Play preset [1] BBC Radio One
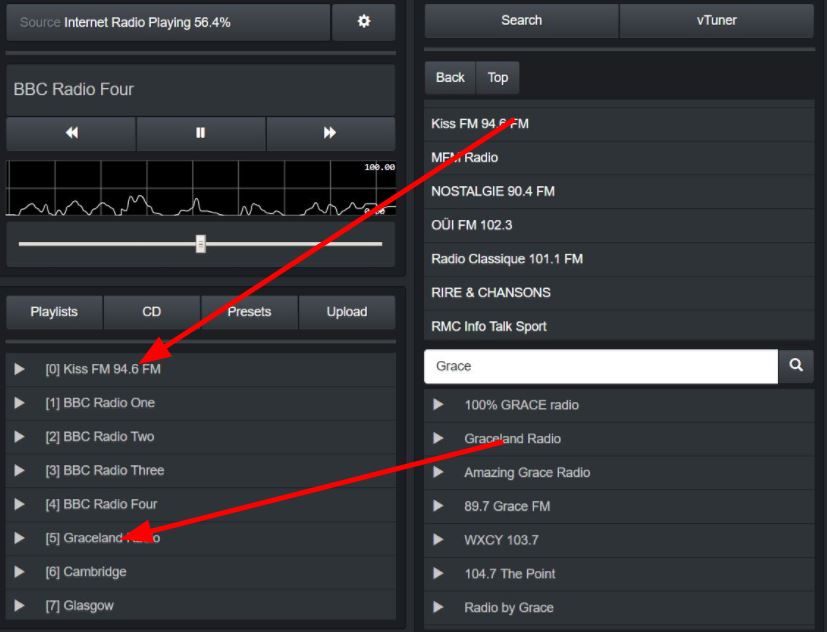827x632 pixels. (x=20, y=403)
